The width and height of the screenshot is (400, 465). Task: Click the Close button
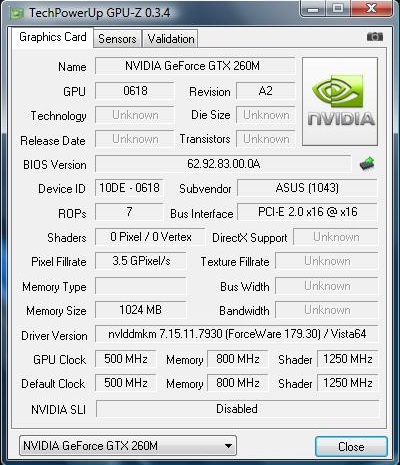[351, 446]
